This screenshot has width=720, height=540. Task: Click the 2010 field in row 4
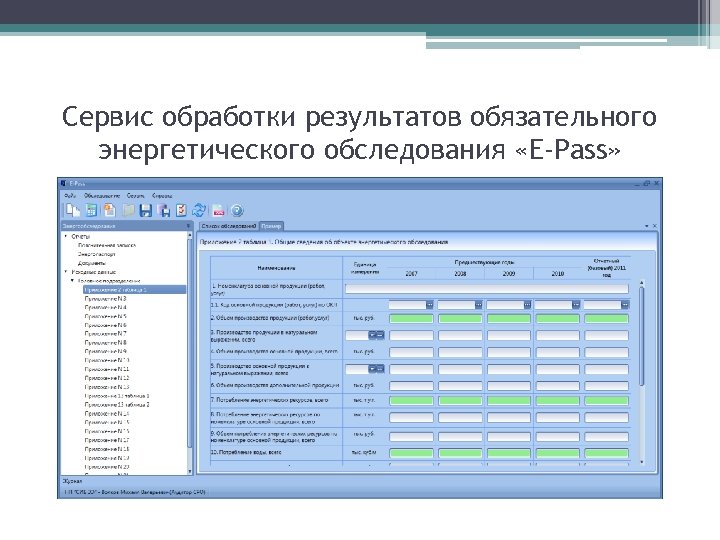pyautogui.click(x=557, y=352)
